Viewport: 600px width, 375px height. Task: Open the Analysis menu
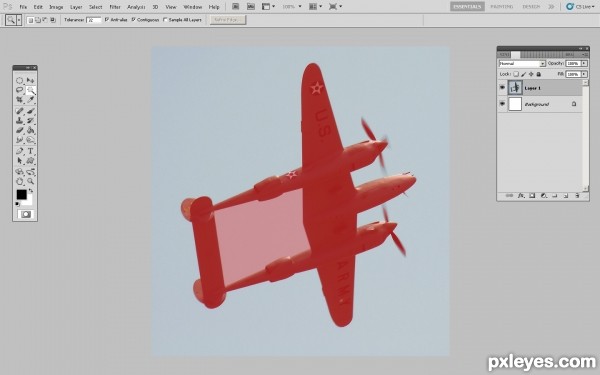[x=136, y=7]
